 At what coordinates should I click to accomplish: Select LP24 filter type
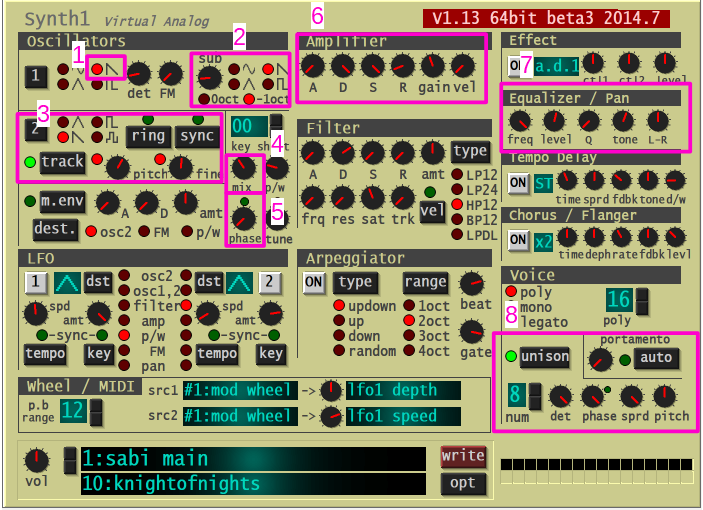[457, 190]
